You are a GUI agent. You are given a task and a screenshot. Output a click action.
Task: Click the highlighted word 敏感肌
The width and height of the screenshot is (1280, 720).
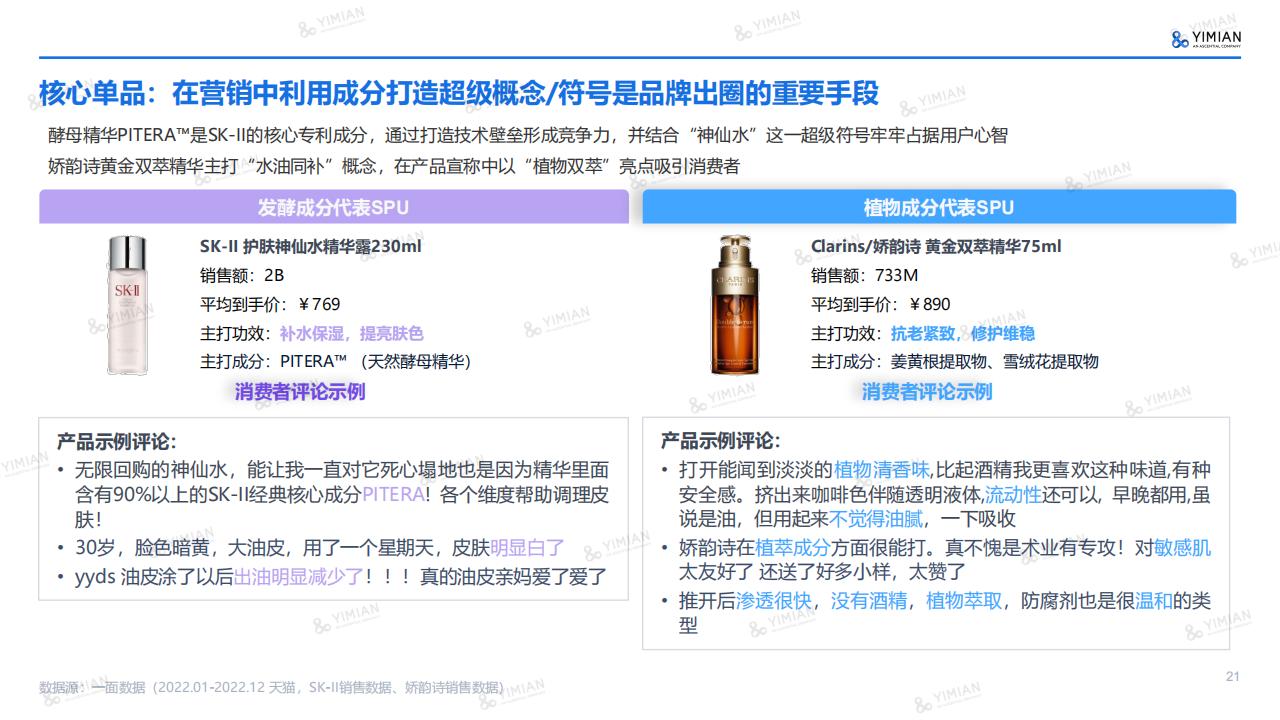click(1182, 547)
